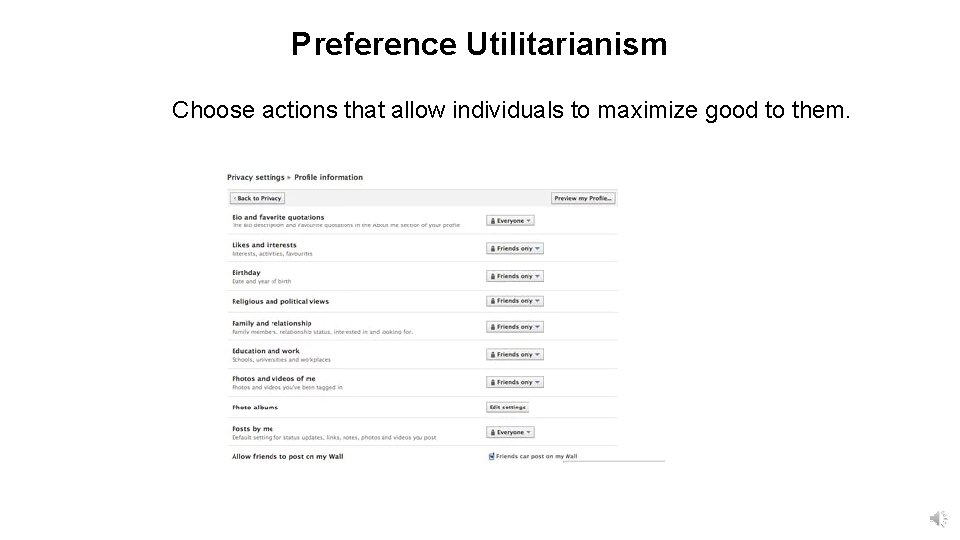Click Edit settings for Photo albums
The image size is (960, 540).
507,407
